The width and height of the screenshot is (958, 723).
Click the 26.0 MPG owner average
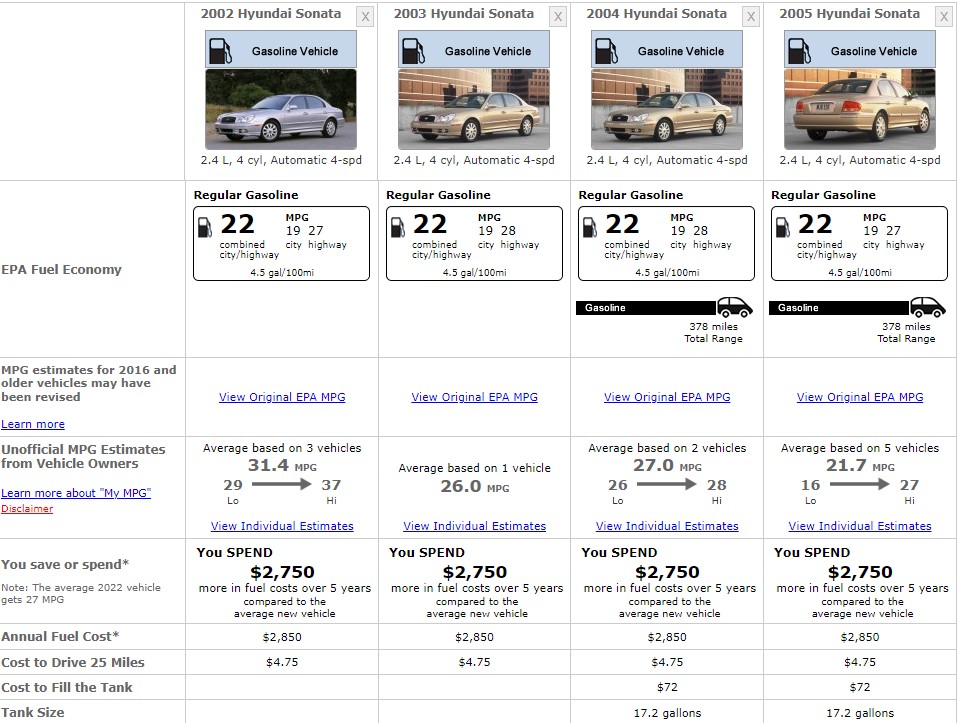475,486
